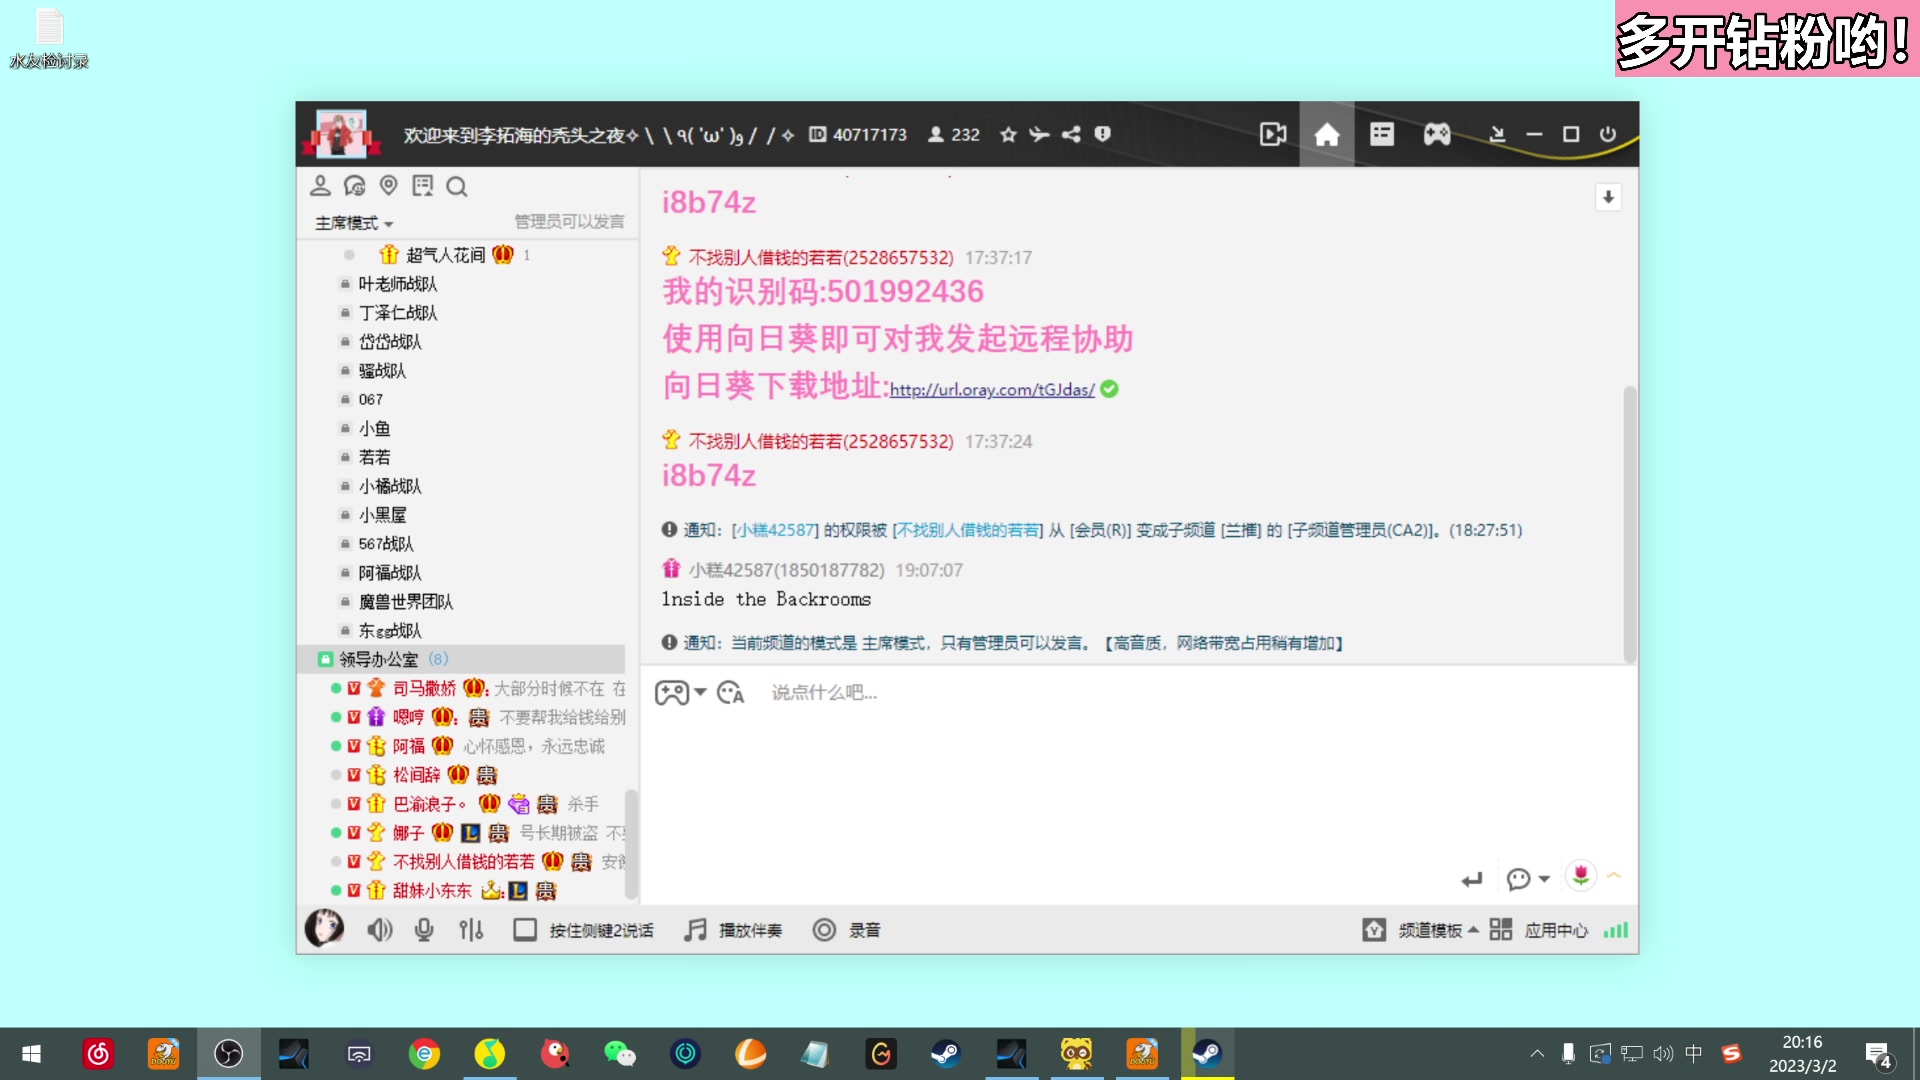This screenshot has width=1920, height=1080.
Task: Expand the 主席模式 mode dropdown
Action: pyautogui.click(x=352, y=222)
